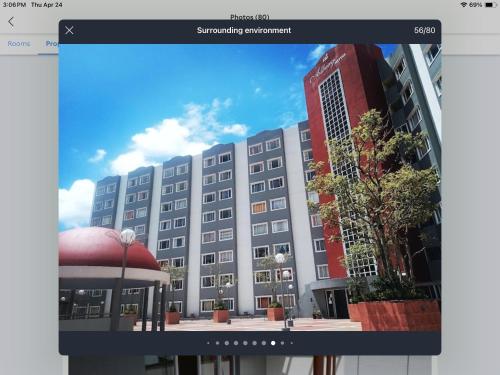Tap the 56/80 photo counter

tap(424, 30)
